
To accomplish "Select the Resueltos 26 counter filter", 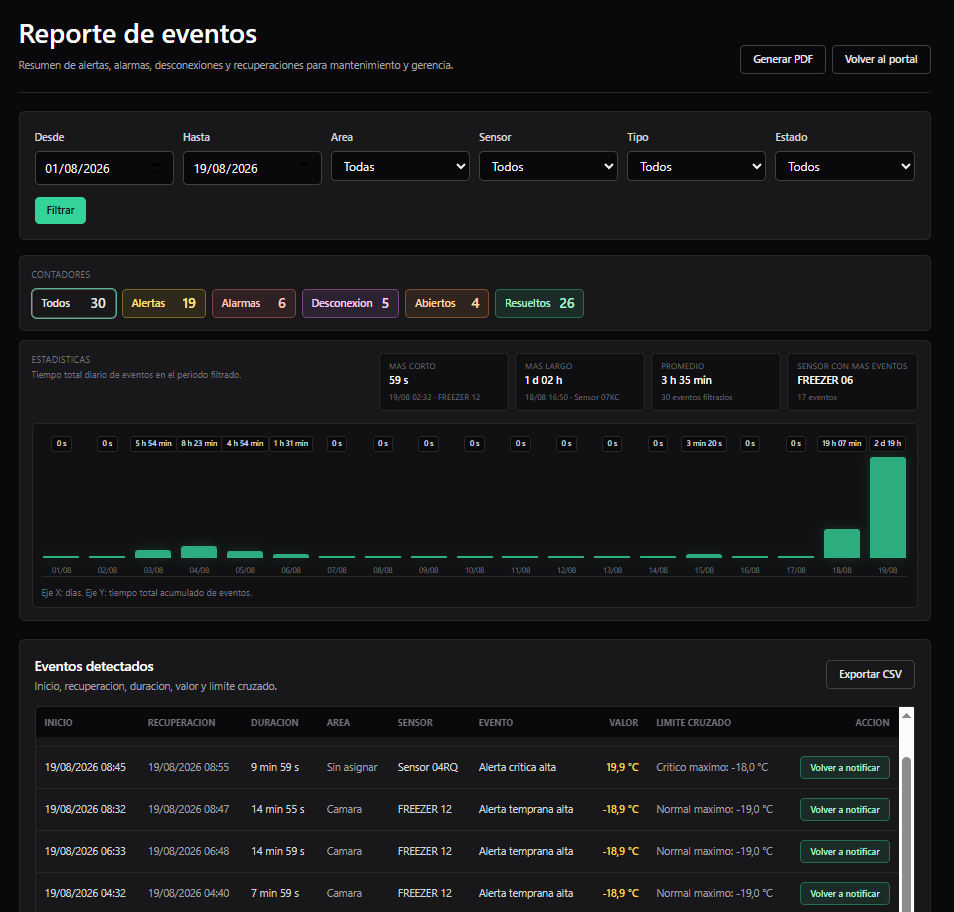I will coord(539,303).
